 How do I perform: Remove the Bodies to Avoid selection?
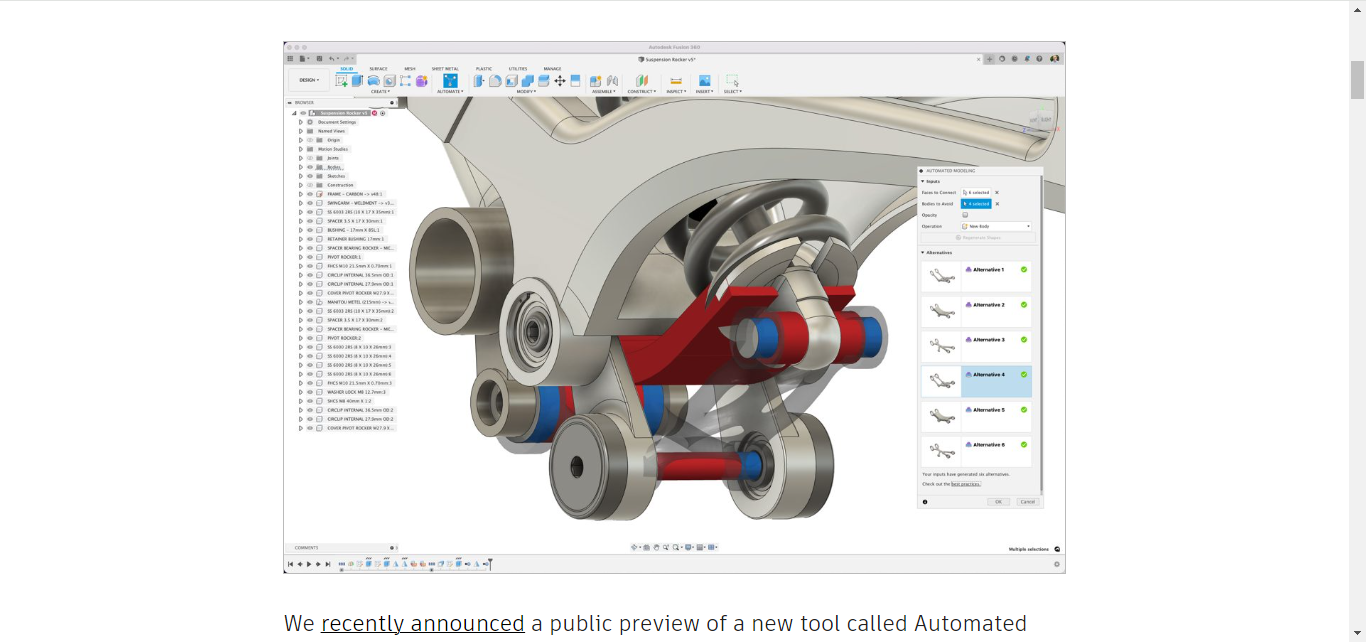click(997, 204)
